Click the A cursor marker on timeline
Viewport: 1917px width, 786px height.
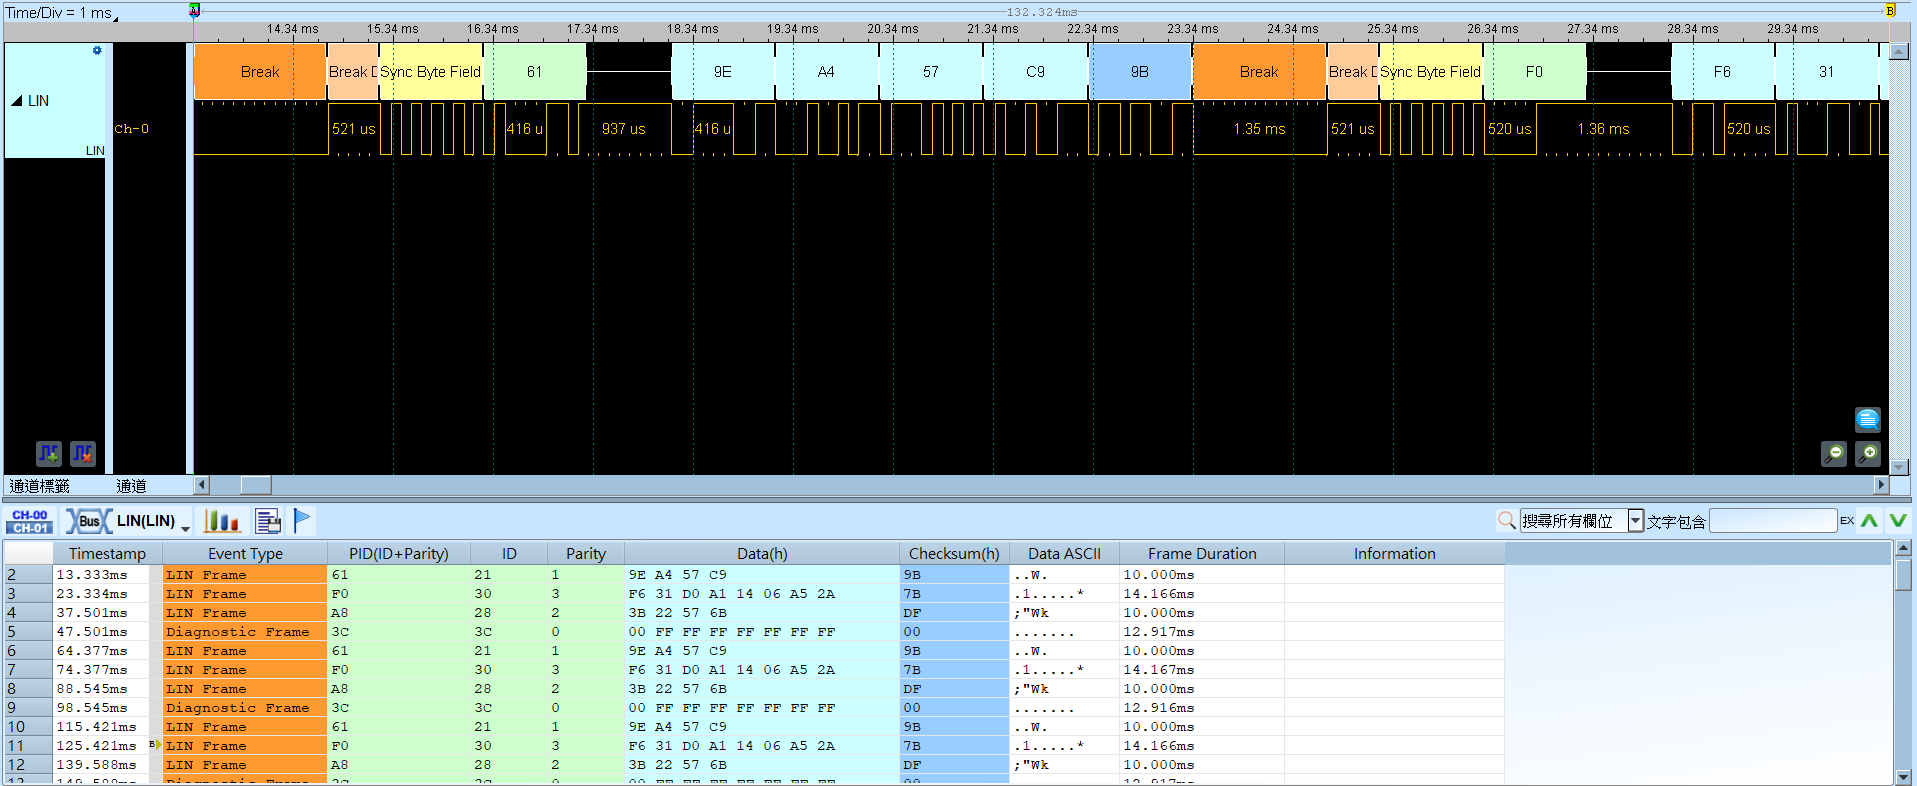194,10
